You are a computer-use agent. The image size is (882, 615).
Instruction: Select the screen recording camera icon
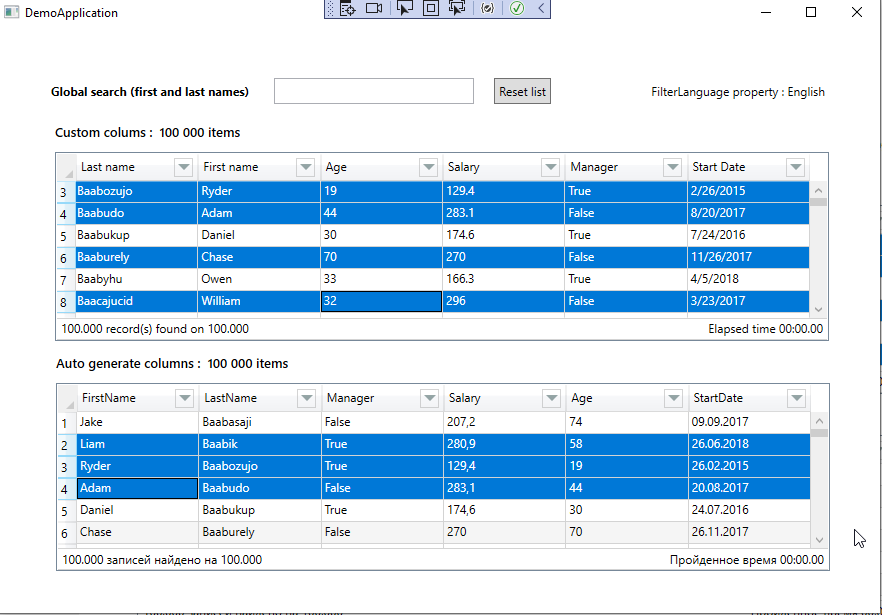(375, 9)
